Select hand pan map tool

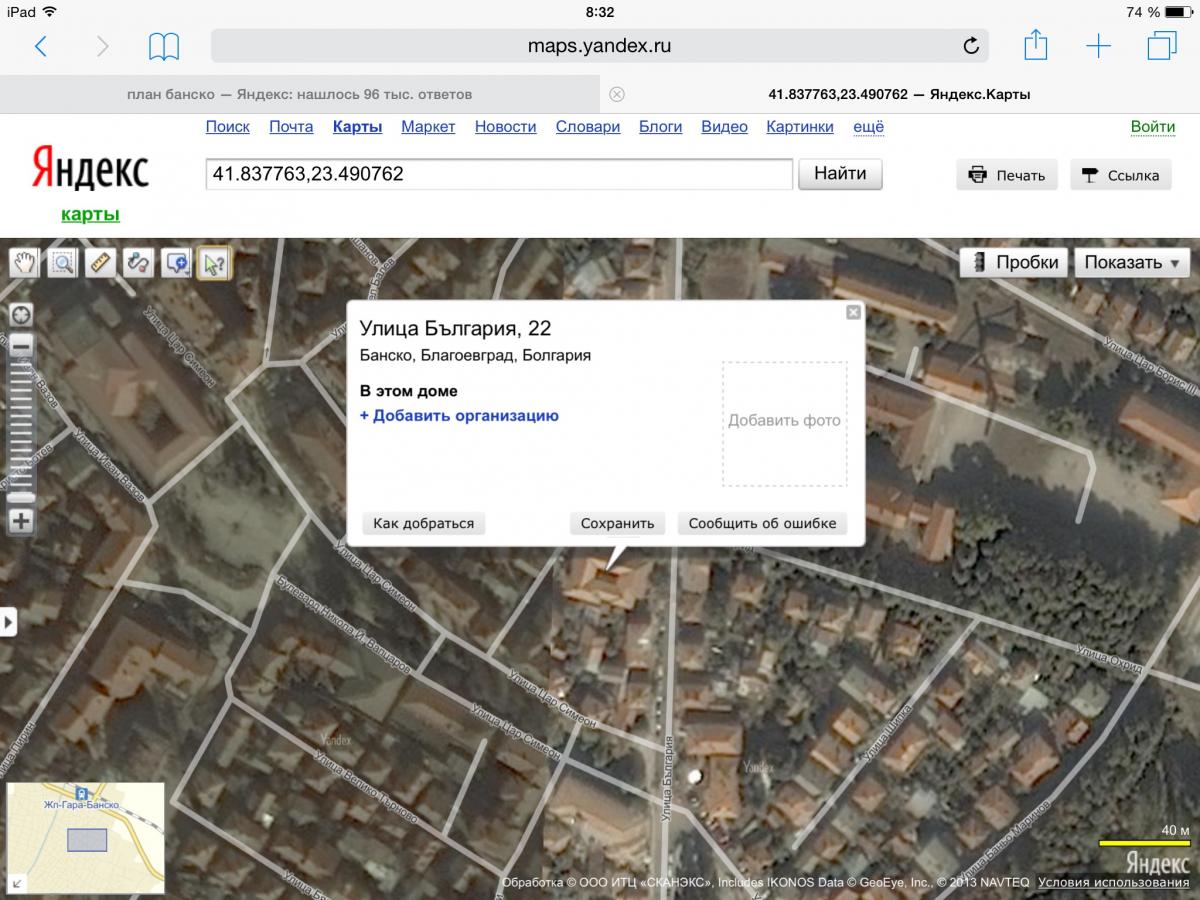(x=25, y=263)
